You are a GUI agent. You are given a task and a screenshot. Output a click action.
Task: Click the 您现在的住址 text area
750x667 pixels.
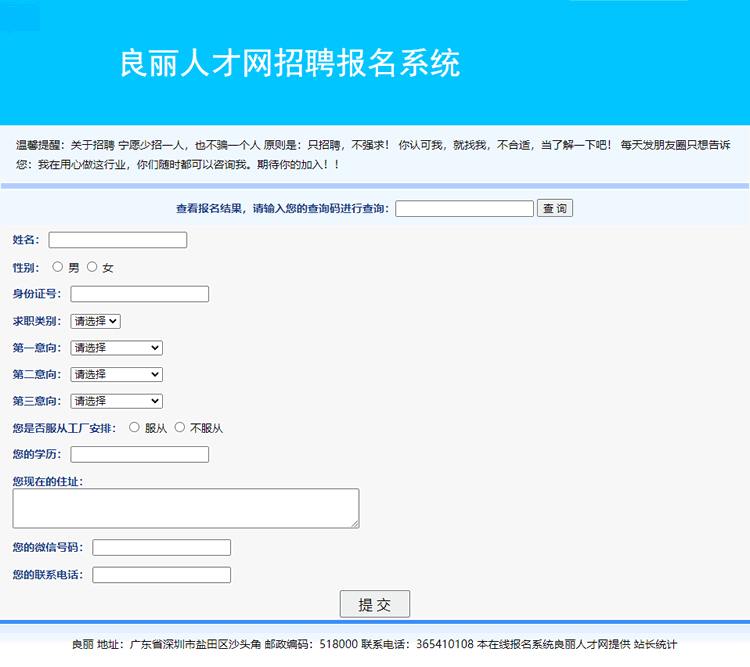coord(186,508)
